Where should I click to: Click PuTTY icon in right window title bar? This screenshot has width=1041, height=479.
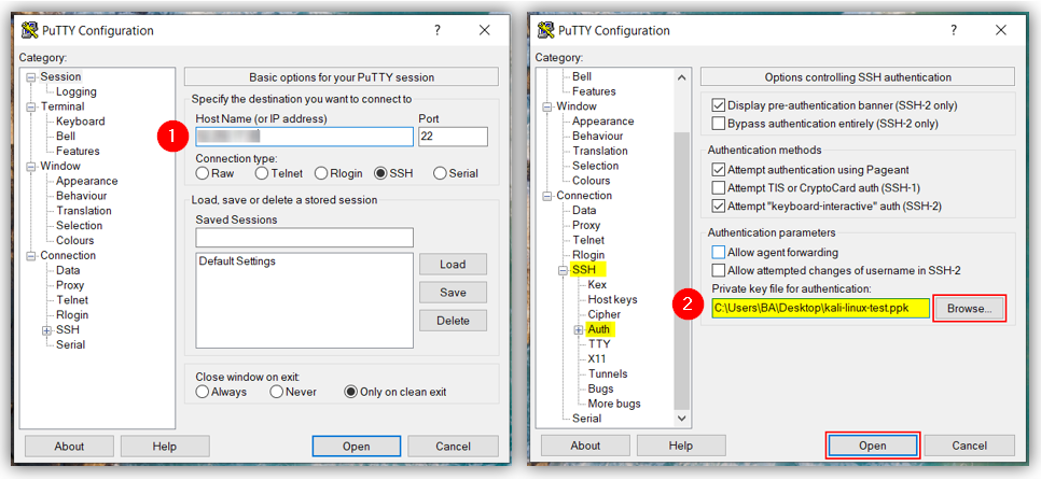546,30
